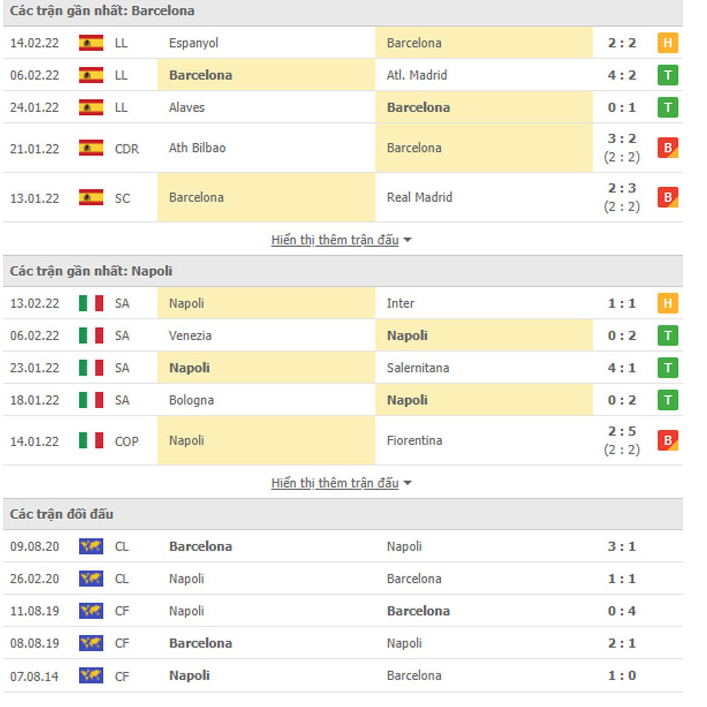This screenshot has width=707, height=707.
Task: Select the Alaves team name in 24.01.22 row
Action: 187,107
